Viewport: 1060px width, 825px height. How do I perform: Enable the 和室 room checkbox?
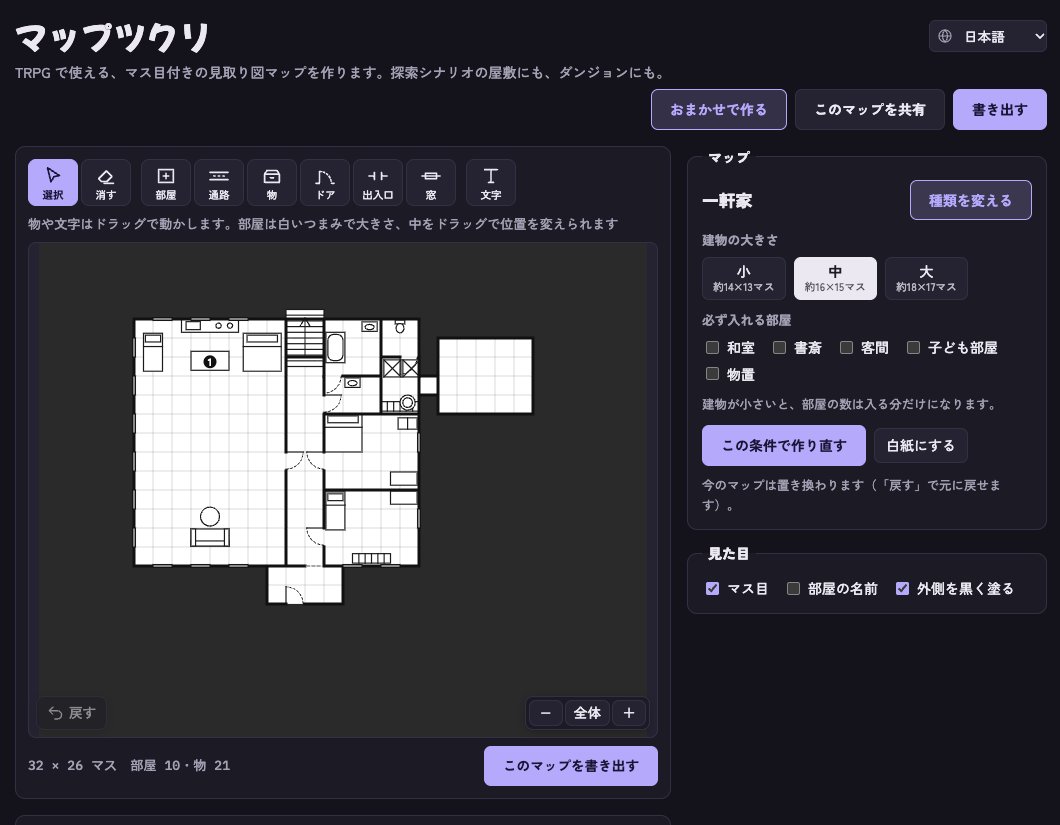click(x=712, y=348)
